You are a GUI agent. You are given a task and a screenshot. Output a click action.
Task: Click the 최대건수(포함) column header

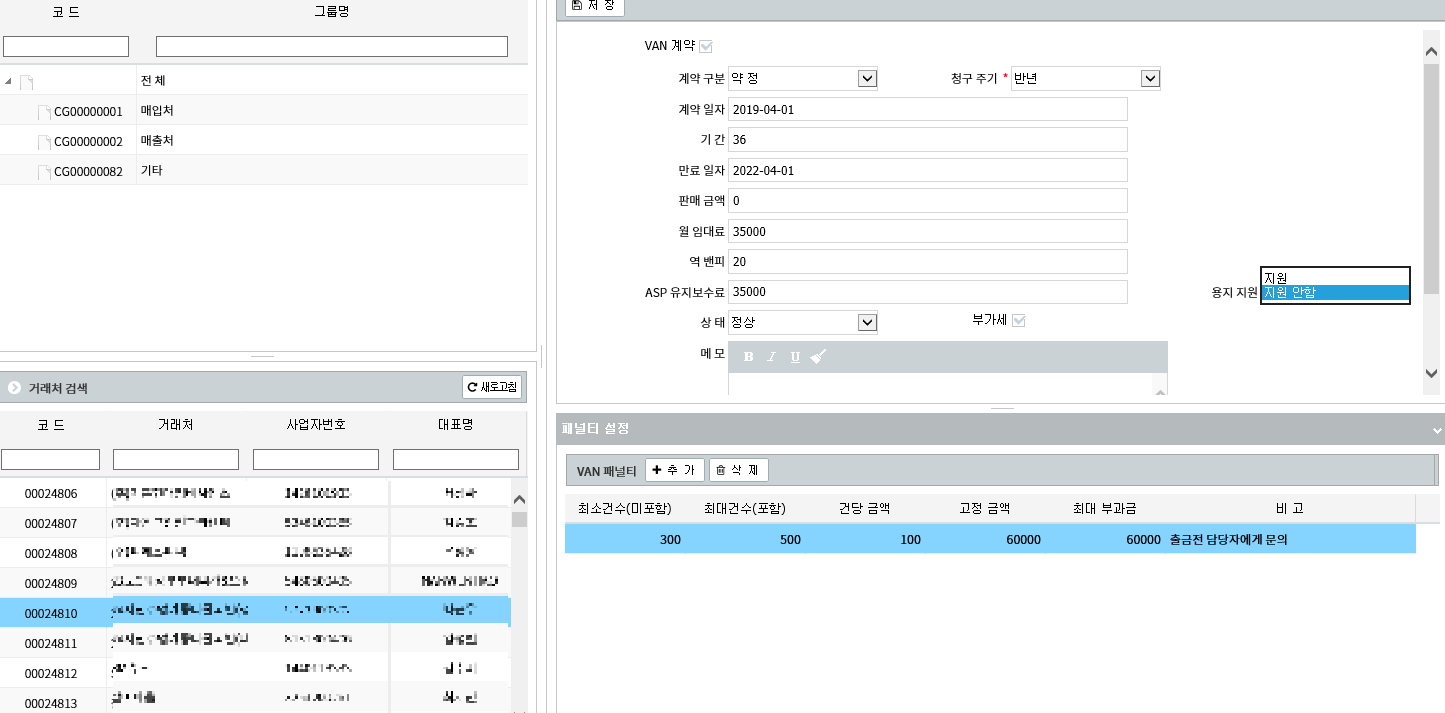[x=745, y=508]
